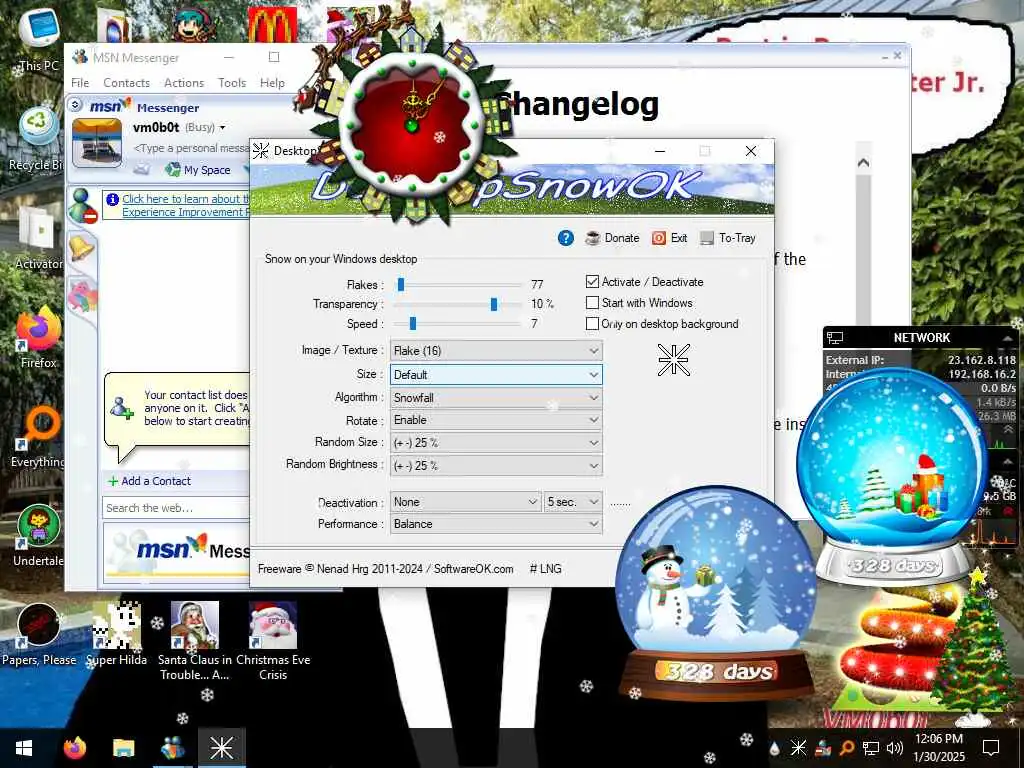Click the network tray icon

coord(871,748)
